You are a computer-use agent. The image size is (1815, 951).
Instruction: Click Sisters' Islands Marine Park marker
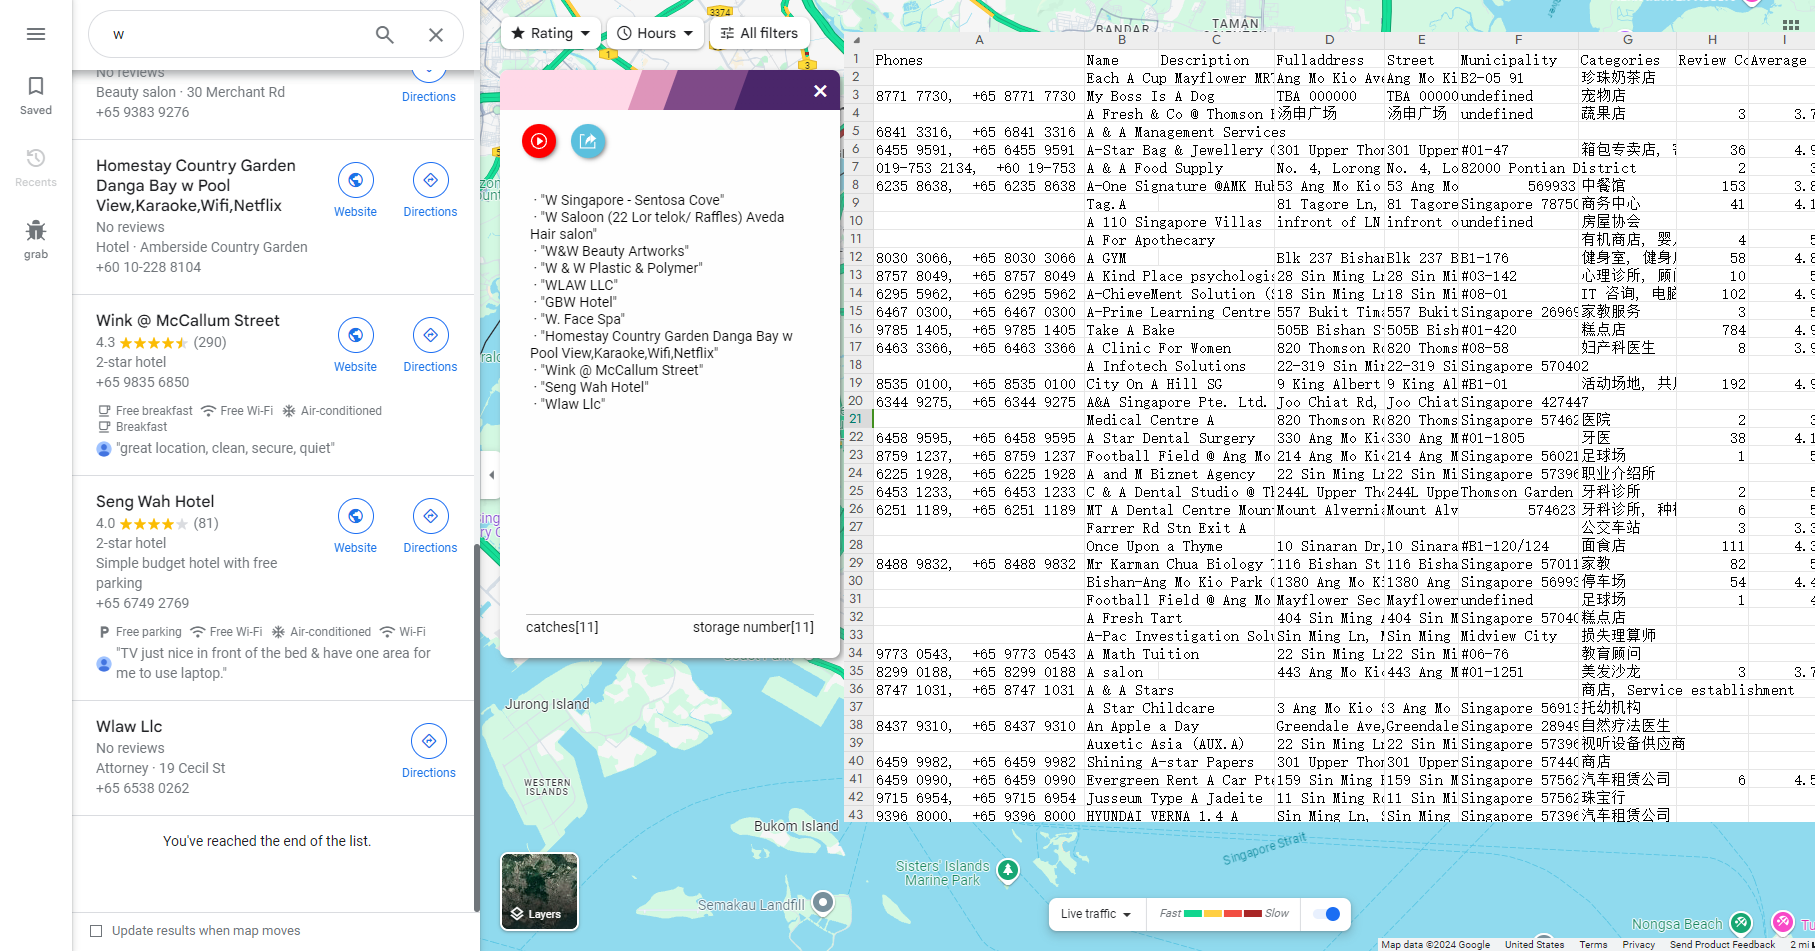[x=1008, y=871]
